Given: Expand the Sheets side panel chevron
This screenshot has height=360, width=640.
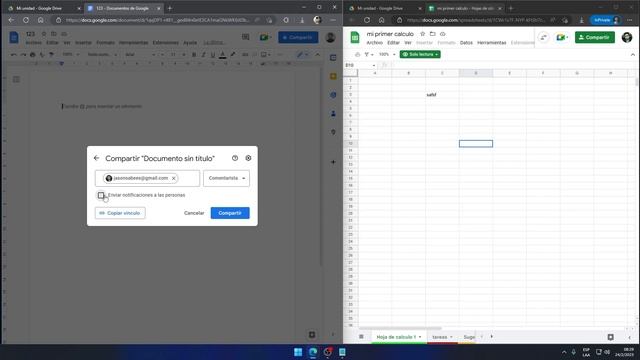Looking at the screenshot, I should click(x=629, y=337).
